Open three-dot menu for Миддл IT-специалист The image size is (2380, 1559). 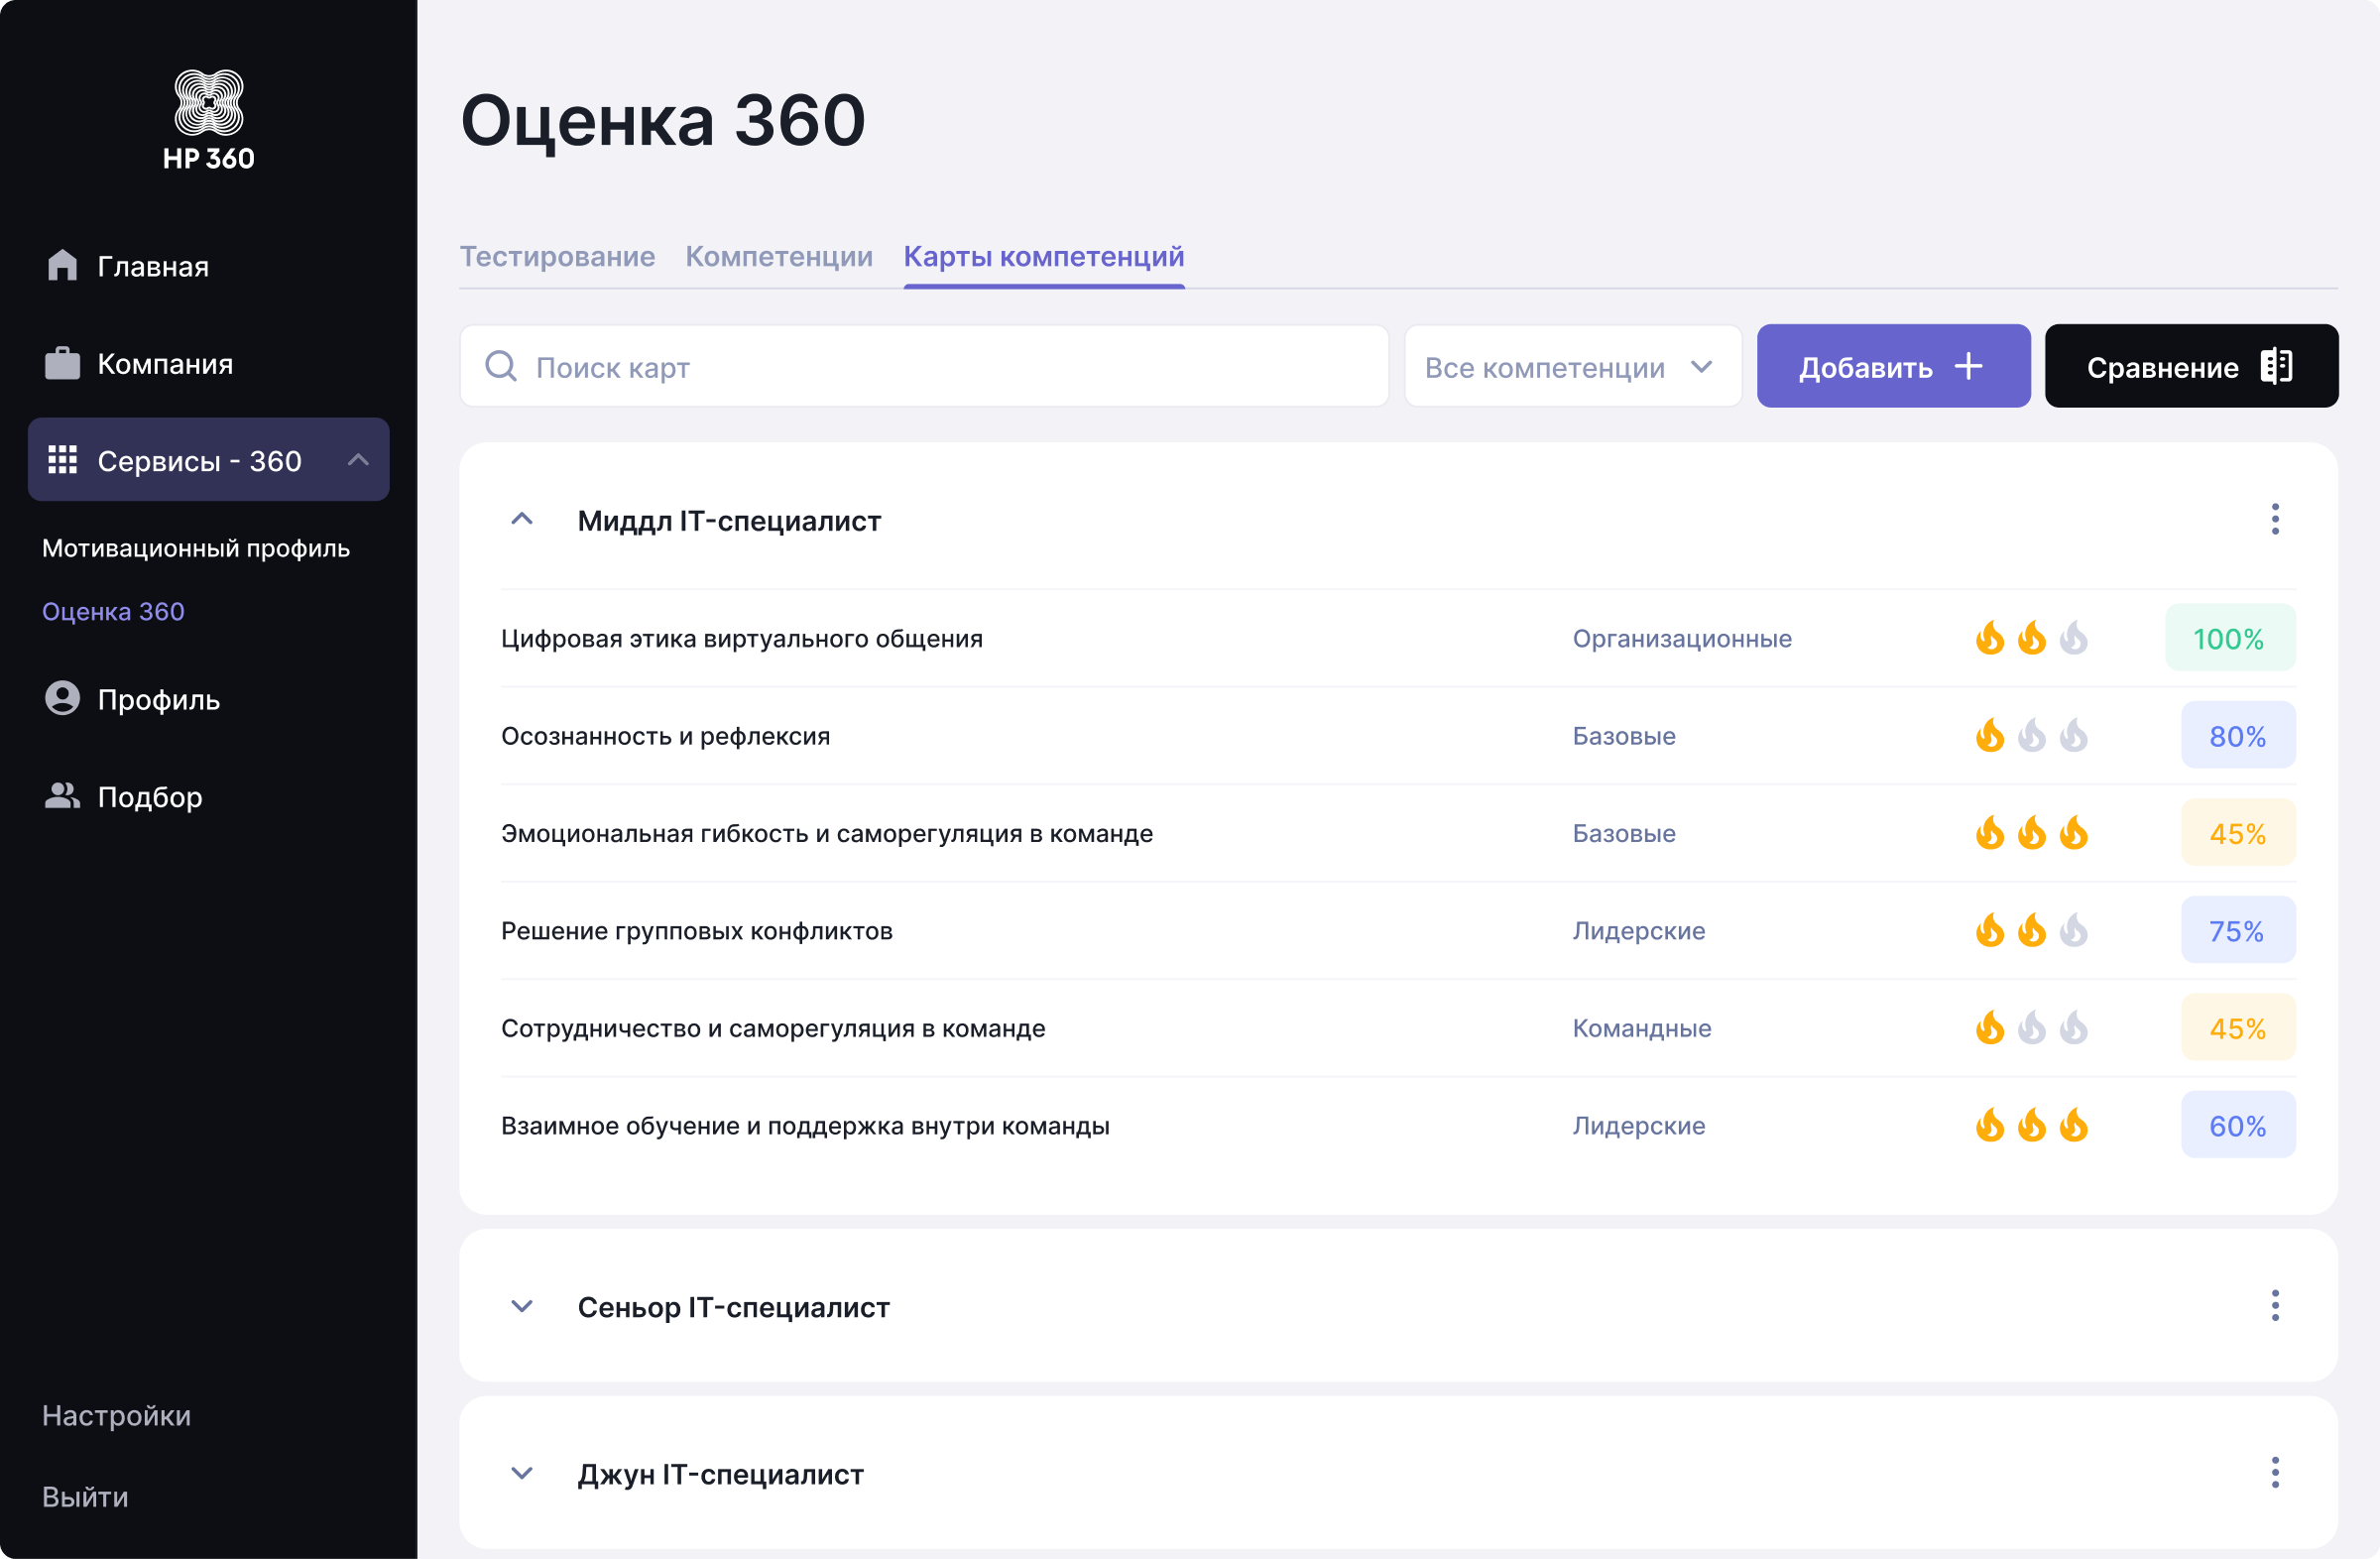[2274, 519]
